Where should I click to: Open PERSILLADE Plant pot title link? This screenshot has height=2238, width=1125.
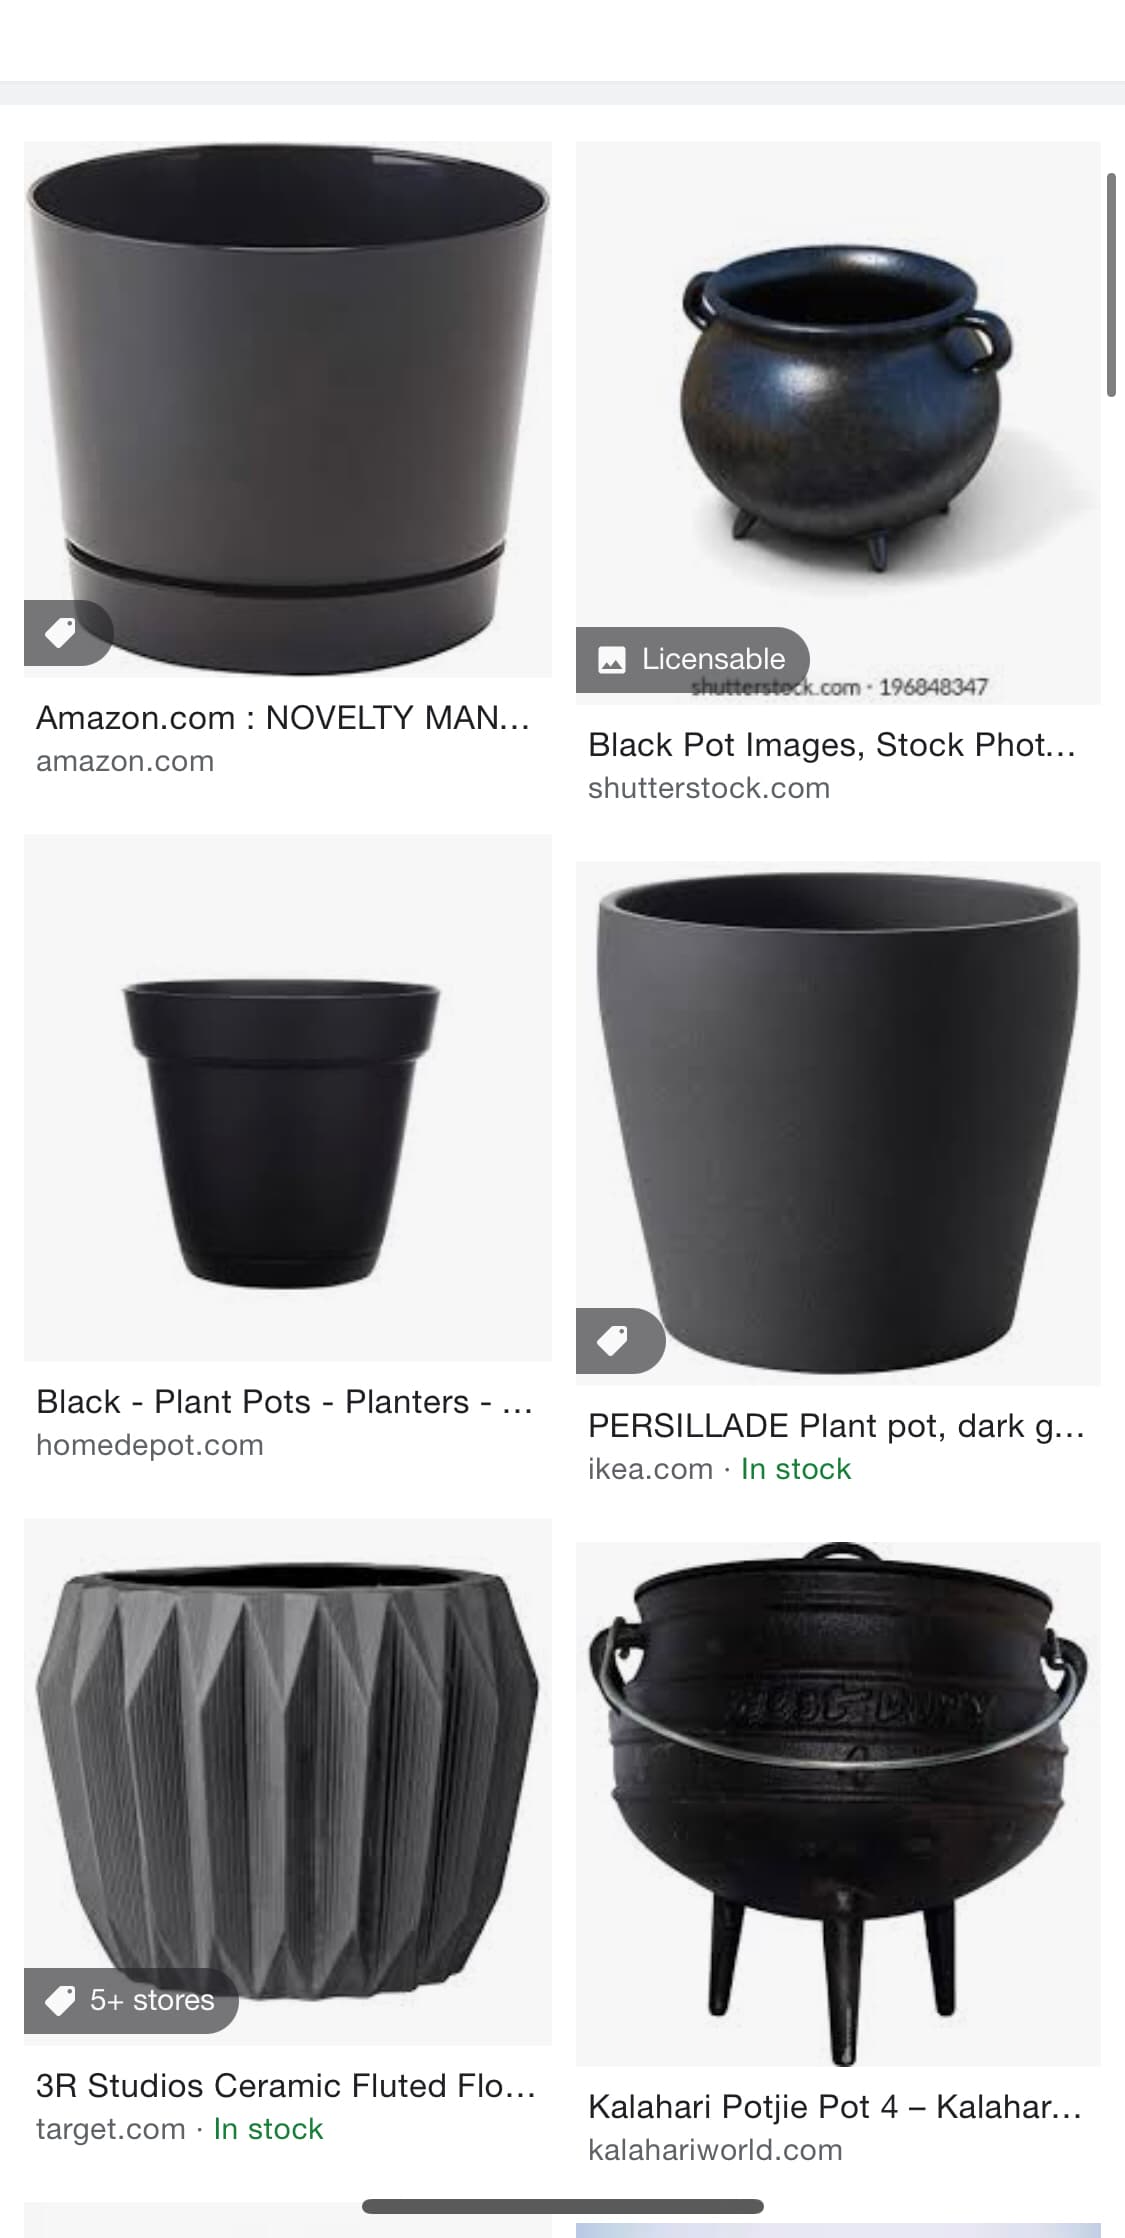837,1426
